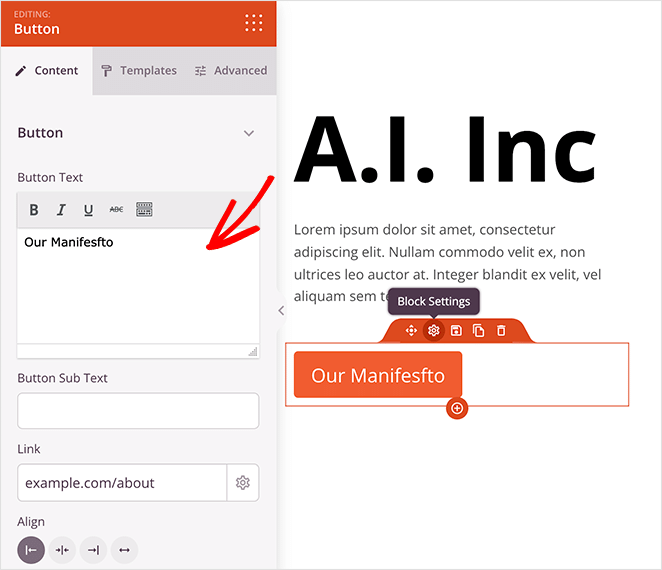Switch to the Content tab

point(47,71)
